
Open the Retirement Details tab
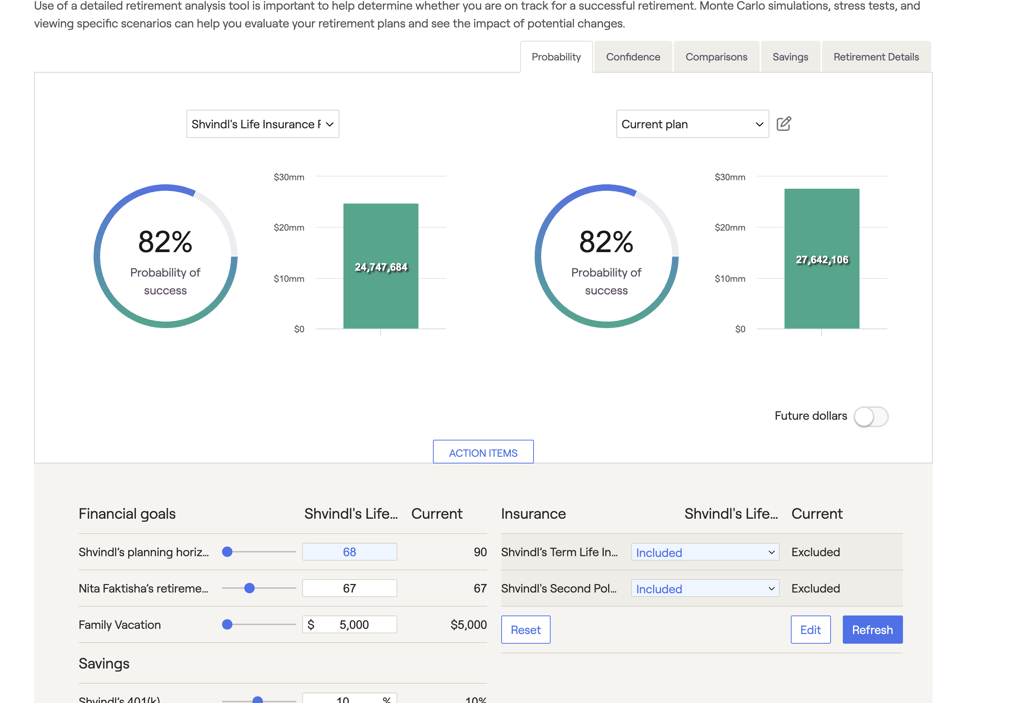876,57
